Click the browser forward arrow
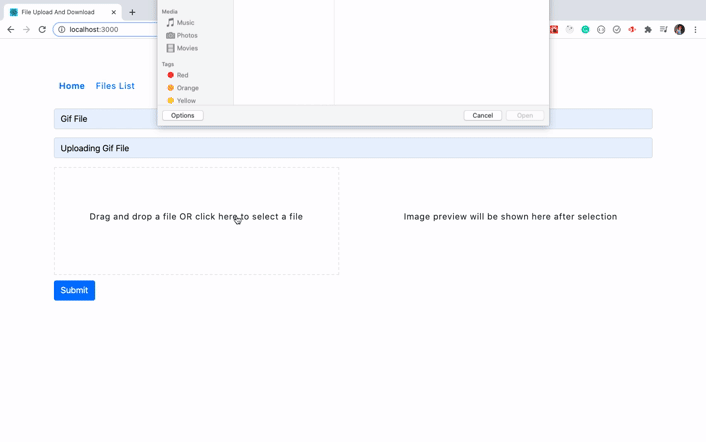This screenshot has width=706, height=442. coord(27,30)
